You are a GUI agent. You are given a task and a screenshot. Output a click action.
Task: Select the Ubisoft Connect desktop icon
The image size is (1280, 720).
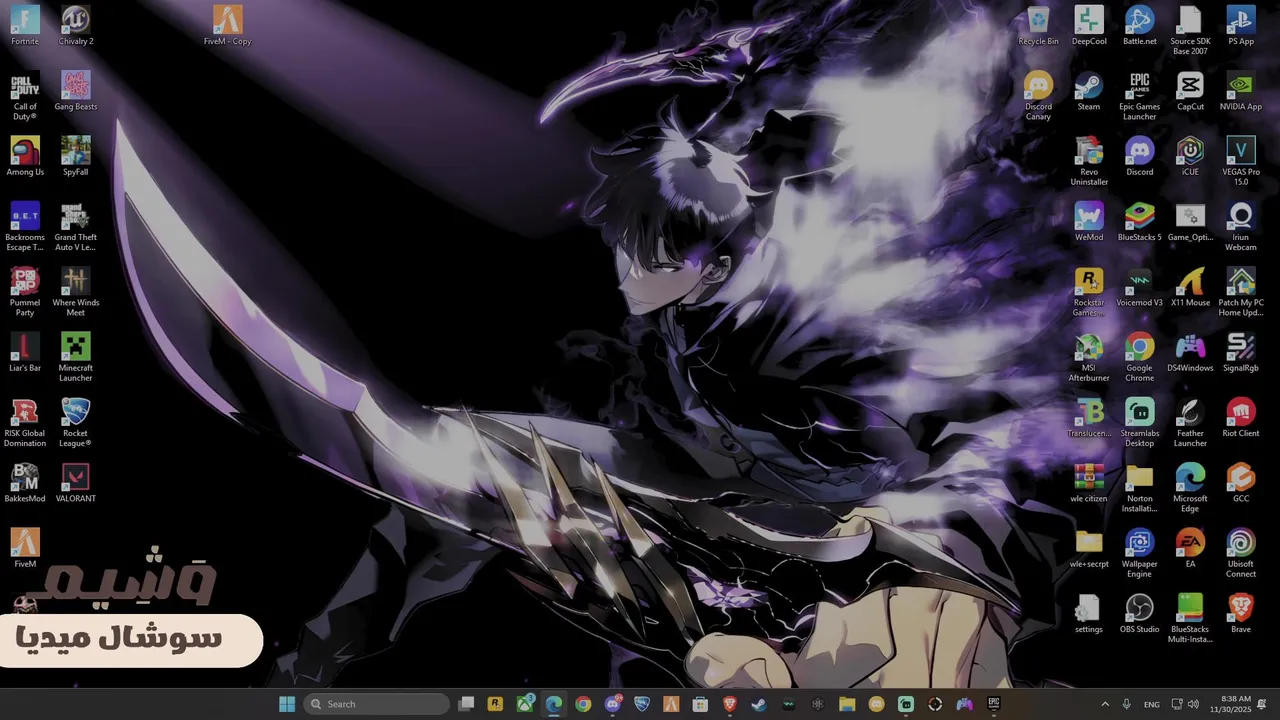tap(1241, 553)
